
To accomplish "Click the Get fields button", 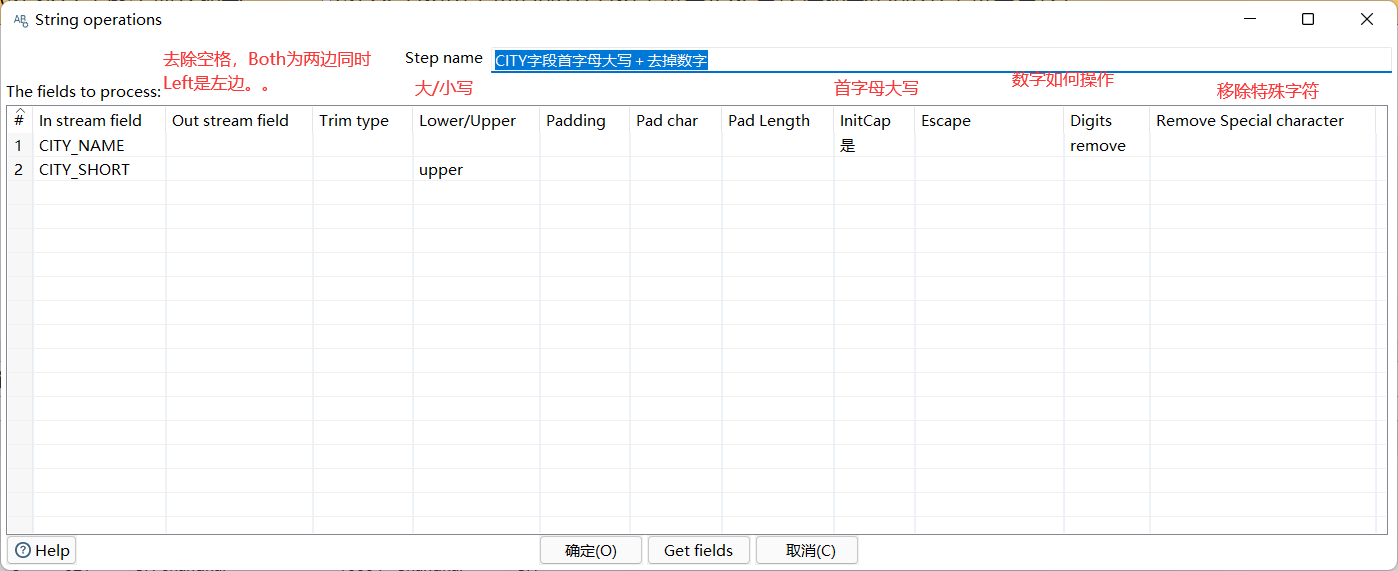I will [x=699, y=550].
